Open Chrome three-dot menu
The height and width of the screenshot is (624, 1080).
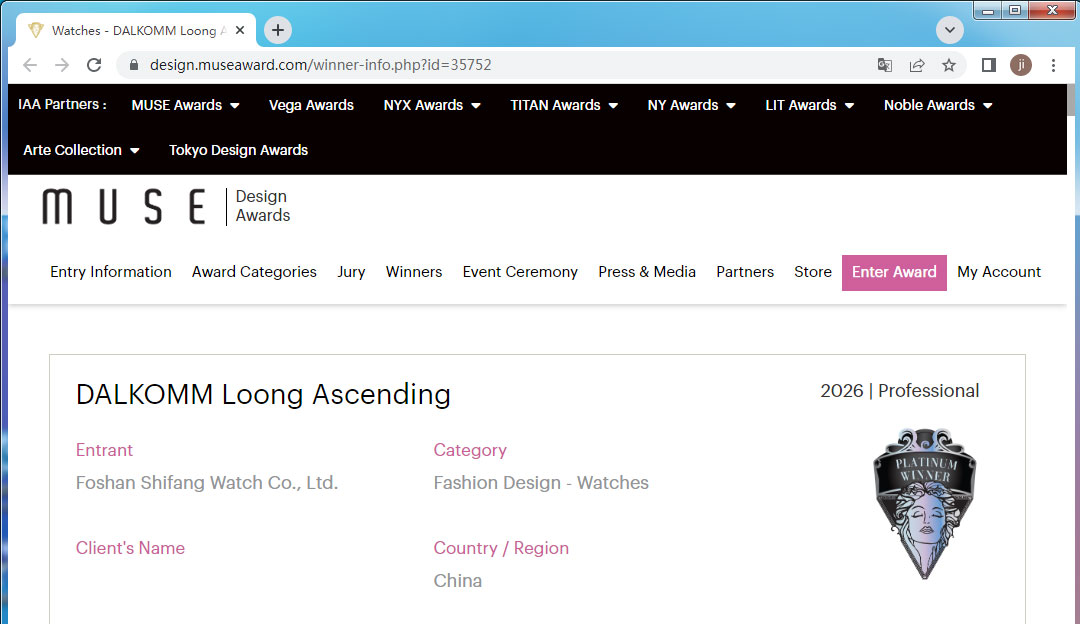pos(1053,65)
